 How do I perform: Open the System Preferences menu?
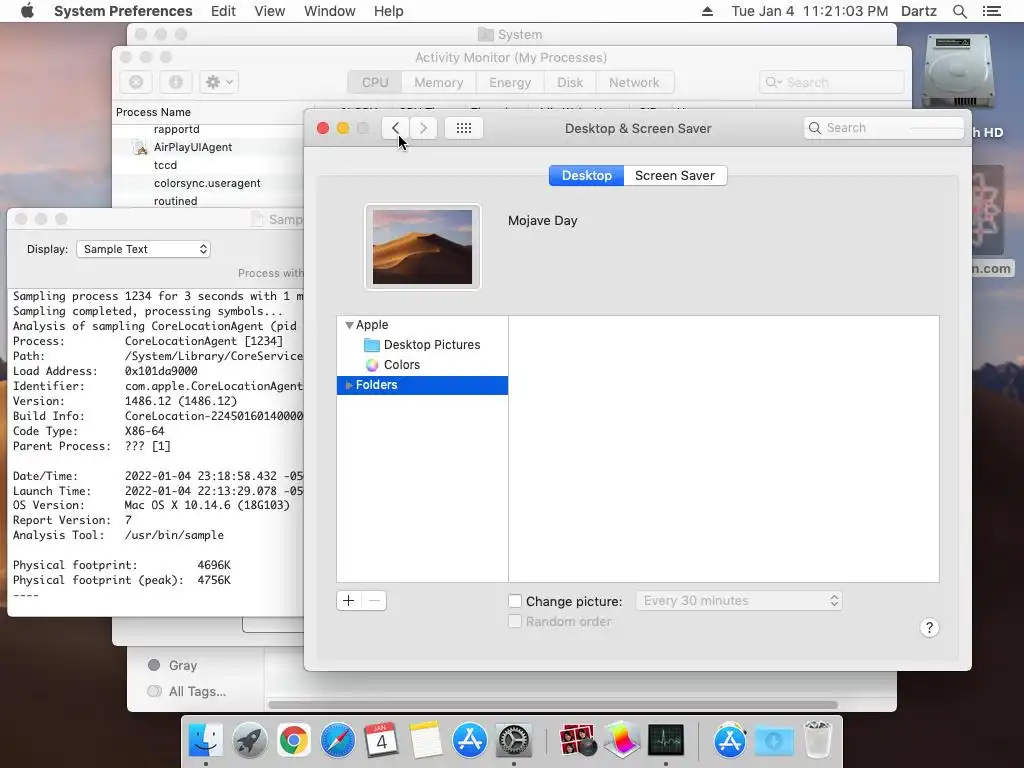123,11
